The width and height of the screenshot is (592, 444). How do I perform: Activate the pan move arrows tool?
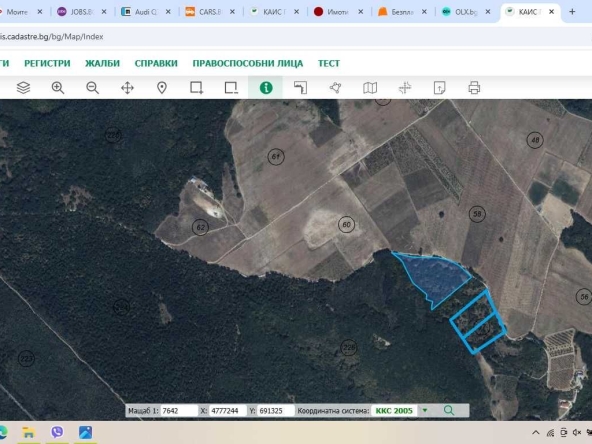[127, 88]
